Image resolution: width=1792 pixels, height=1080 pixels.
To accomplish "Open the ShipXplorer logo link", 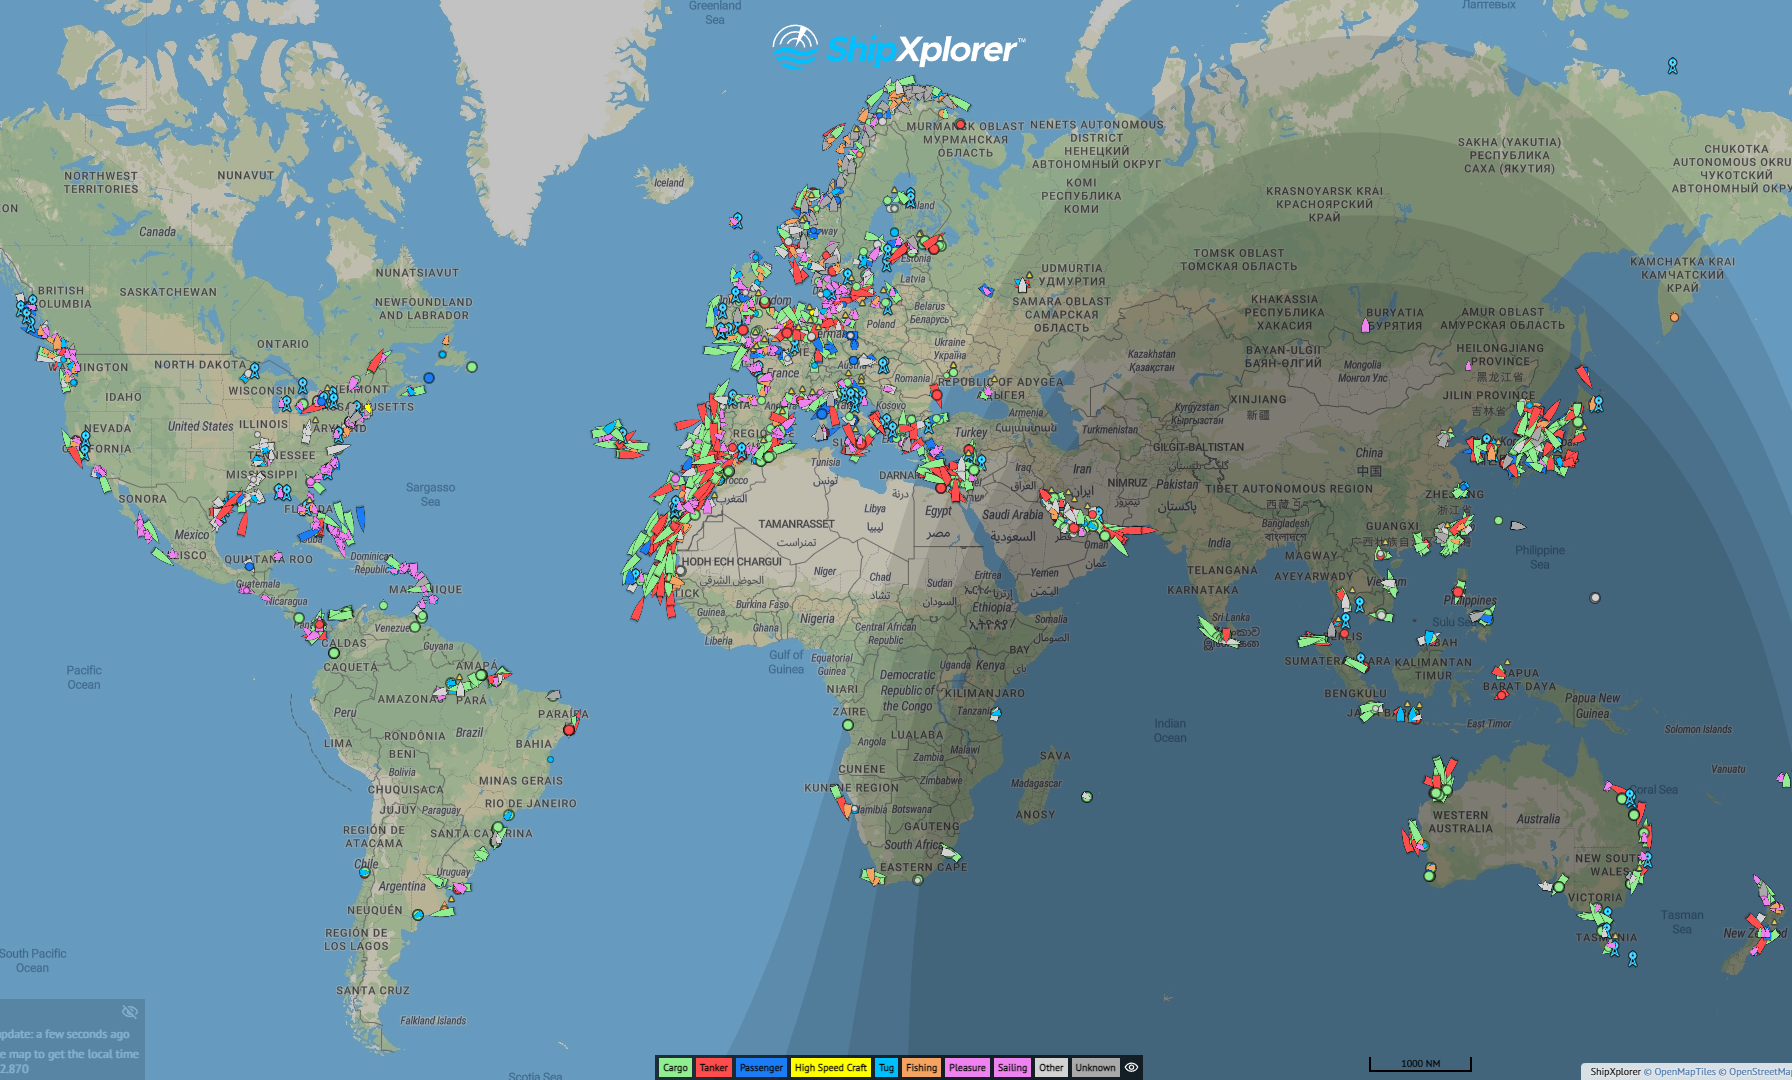I will click(897, 47).
